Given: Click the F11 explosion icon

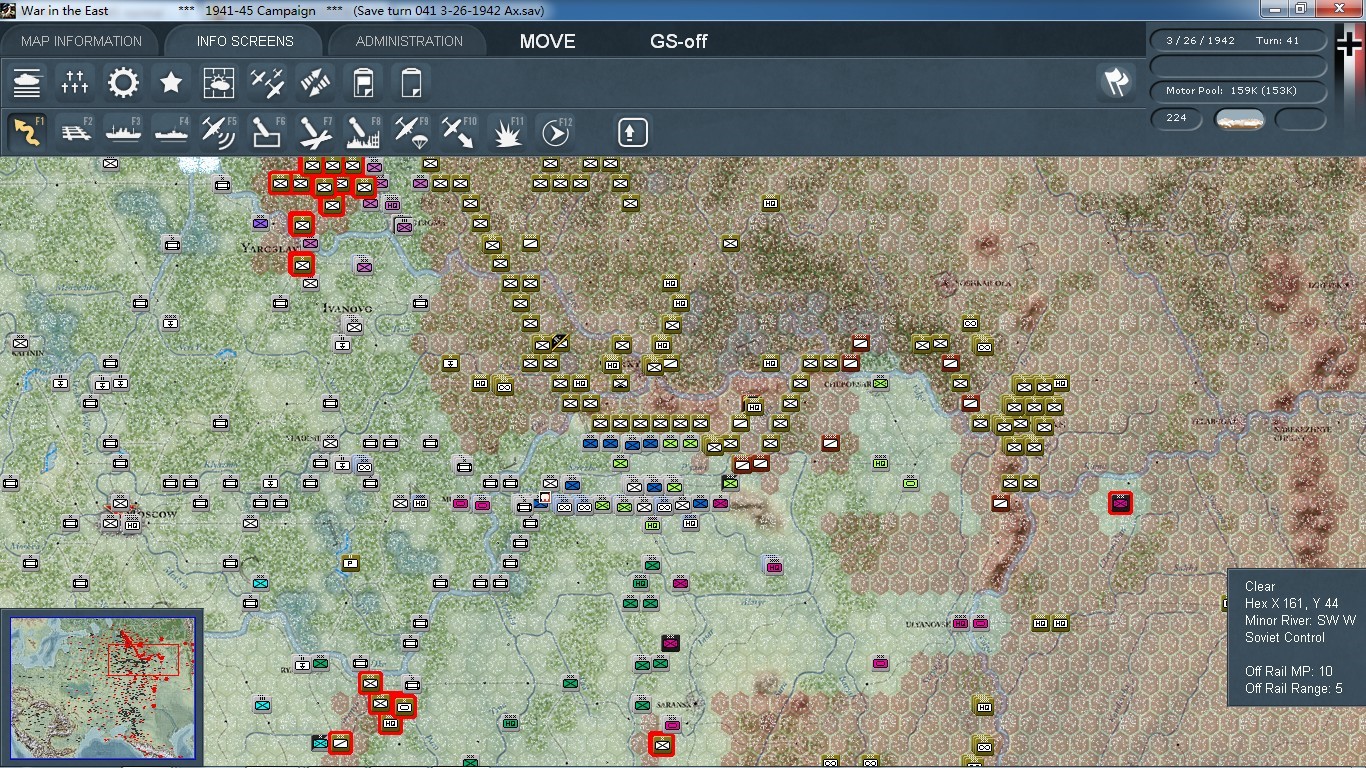Looking at the screenshot, I should (508, 131).
